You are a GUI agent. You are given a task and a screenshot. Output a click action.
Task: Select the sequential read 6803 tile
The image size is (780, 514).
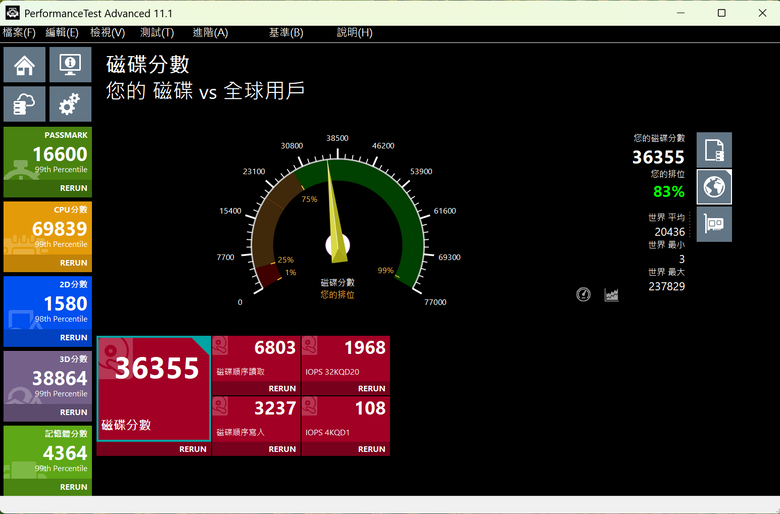(x=256, y=359)
